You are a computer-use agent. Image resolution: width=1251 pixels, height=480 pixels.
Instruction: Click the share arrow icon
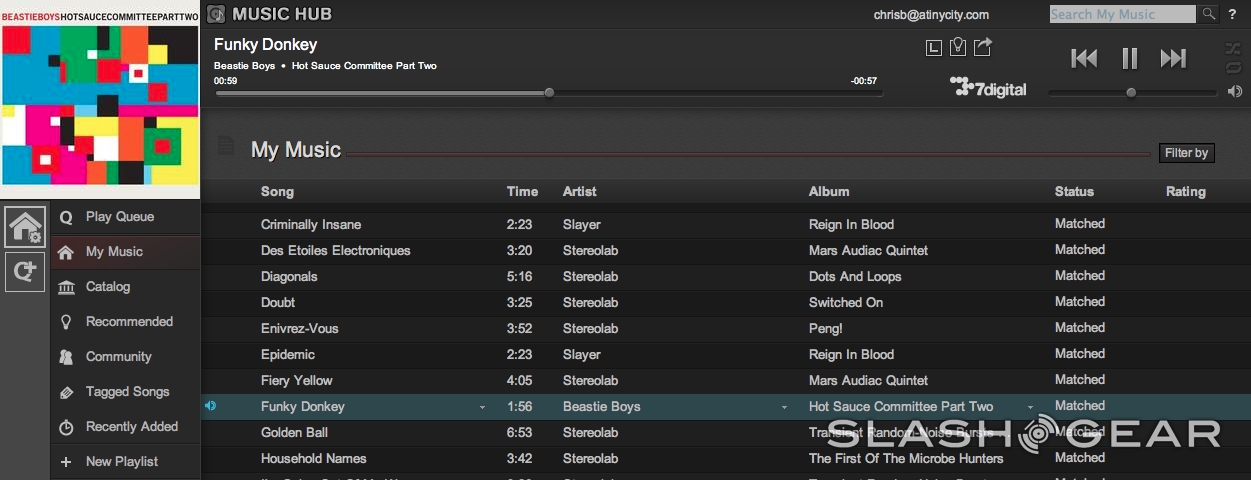(x=983, y=46)
